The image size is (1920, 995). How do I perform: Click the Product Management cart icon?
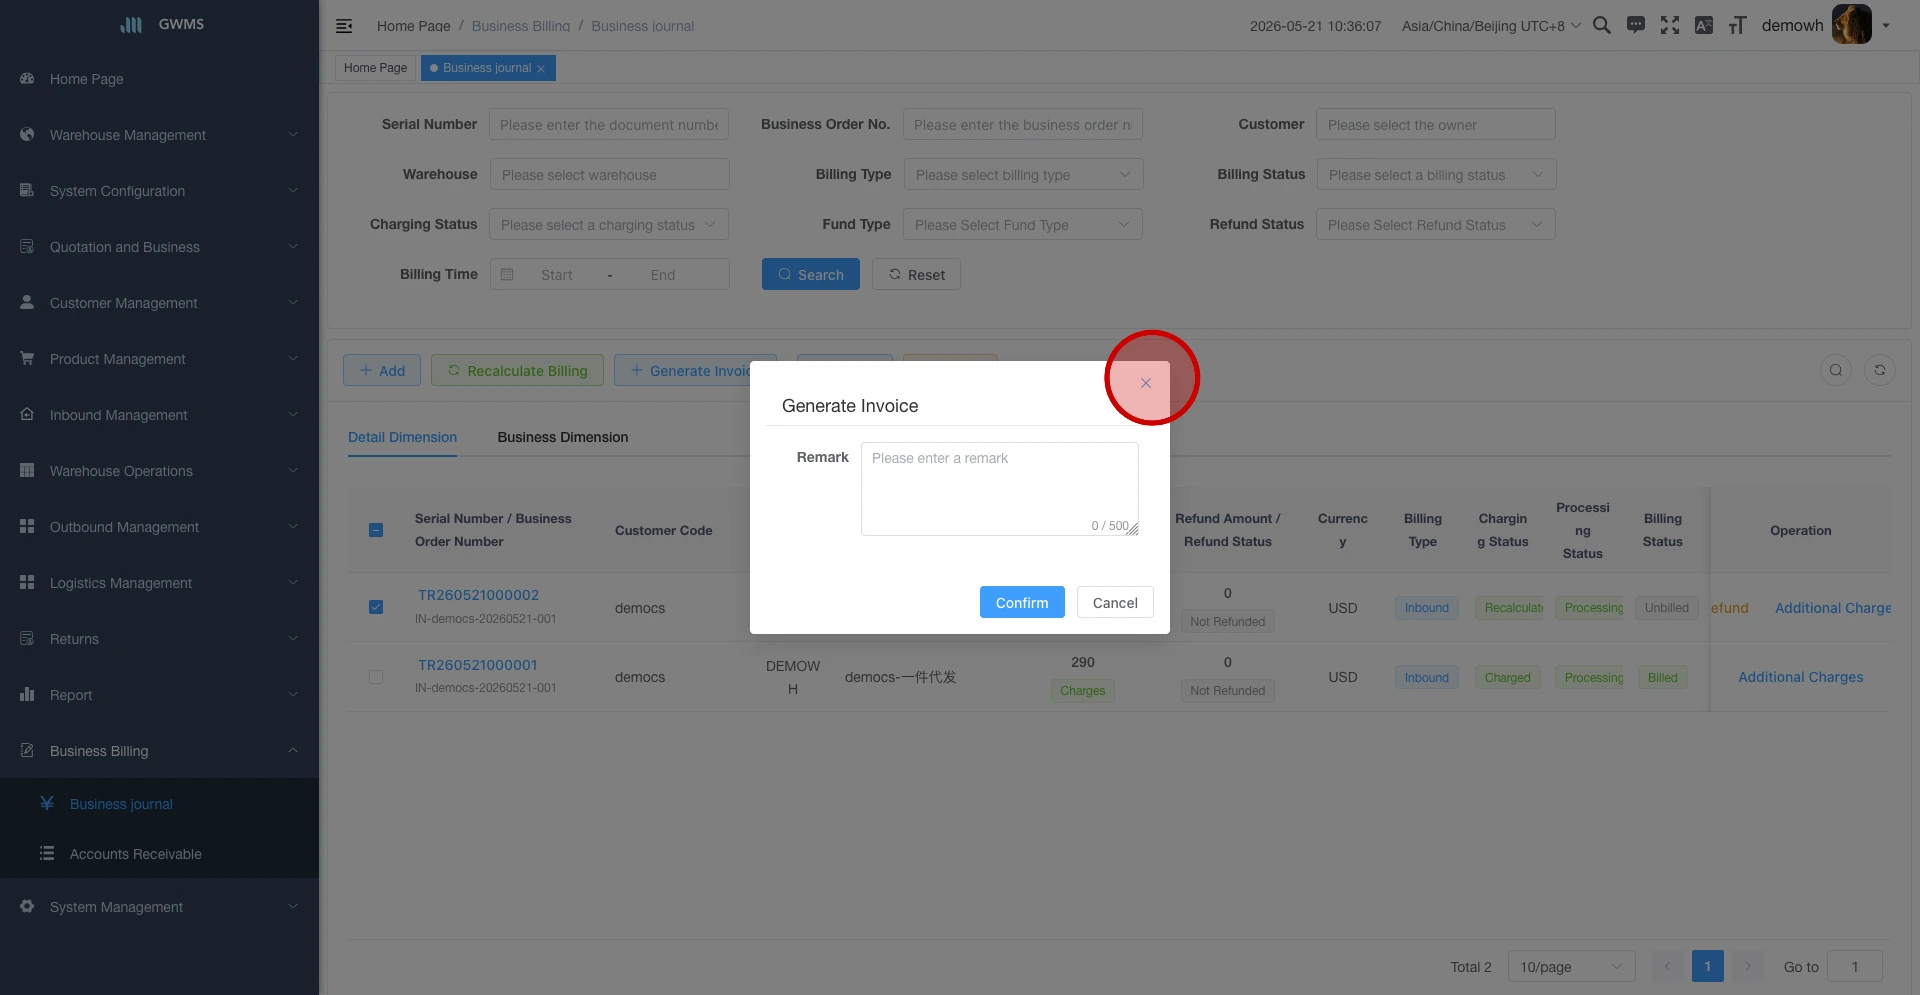click(x=27, y=358)
